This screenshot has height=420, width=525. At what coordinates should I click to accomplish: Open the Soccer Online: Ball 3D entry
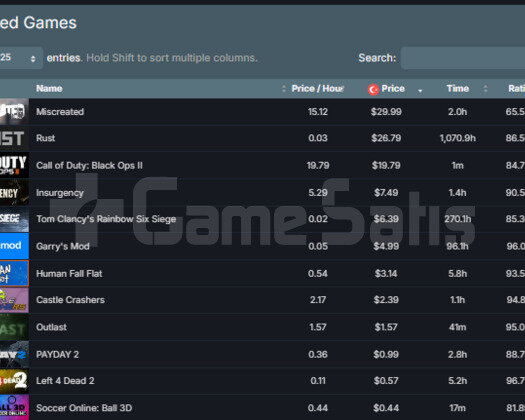(x=84, y=408)
